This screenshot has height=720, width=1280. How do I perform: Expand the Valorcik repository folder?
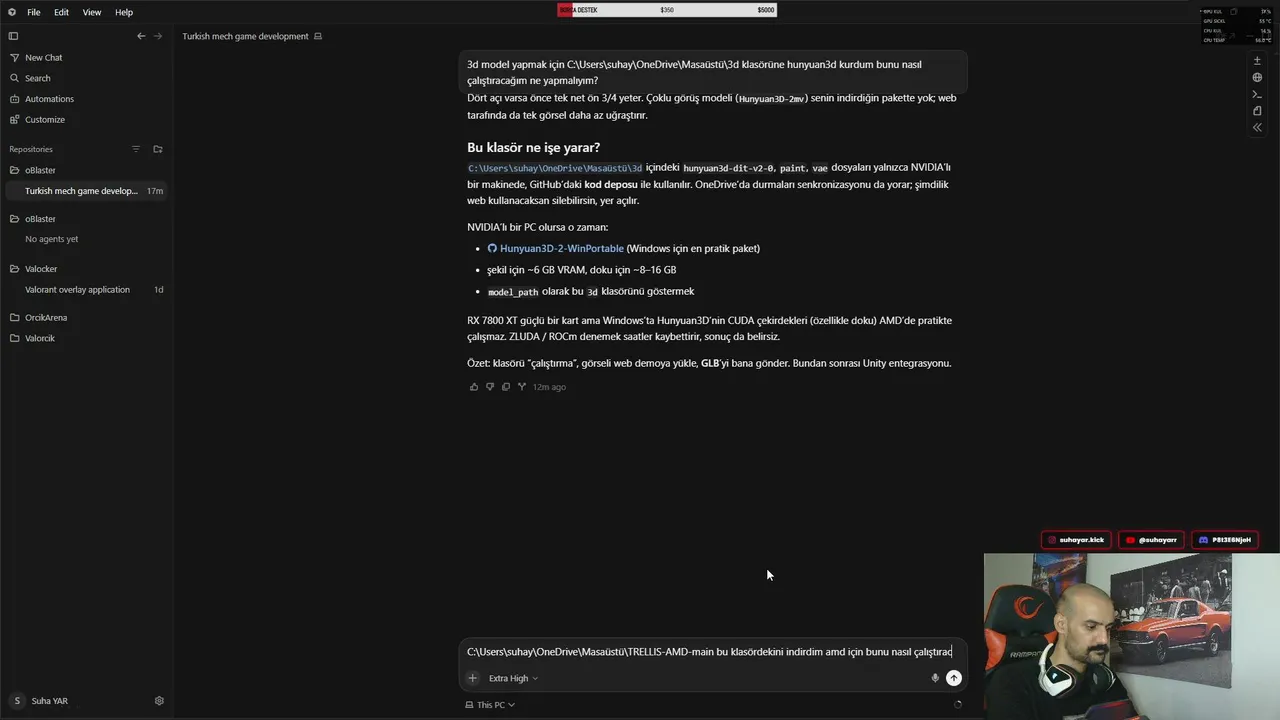86,338
